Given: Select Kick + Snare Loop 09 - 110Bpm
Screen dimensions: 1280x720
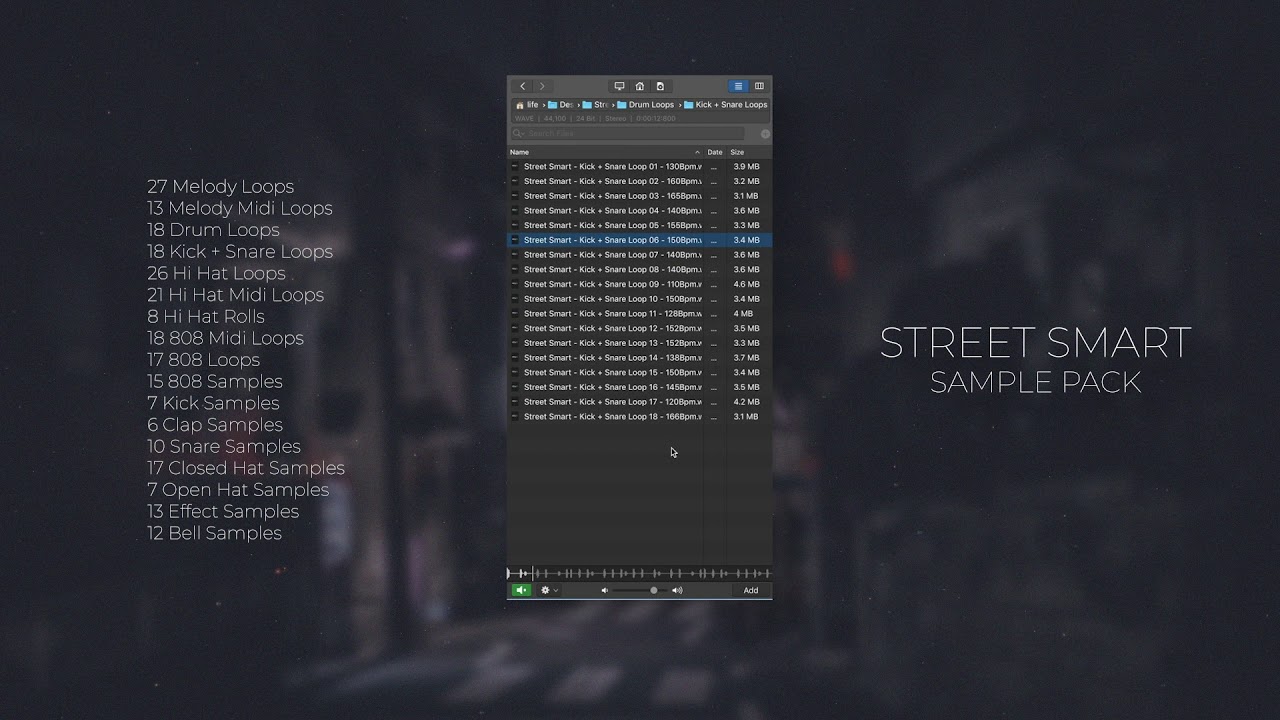Looking at the screenshot, I should point(640,284).
